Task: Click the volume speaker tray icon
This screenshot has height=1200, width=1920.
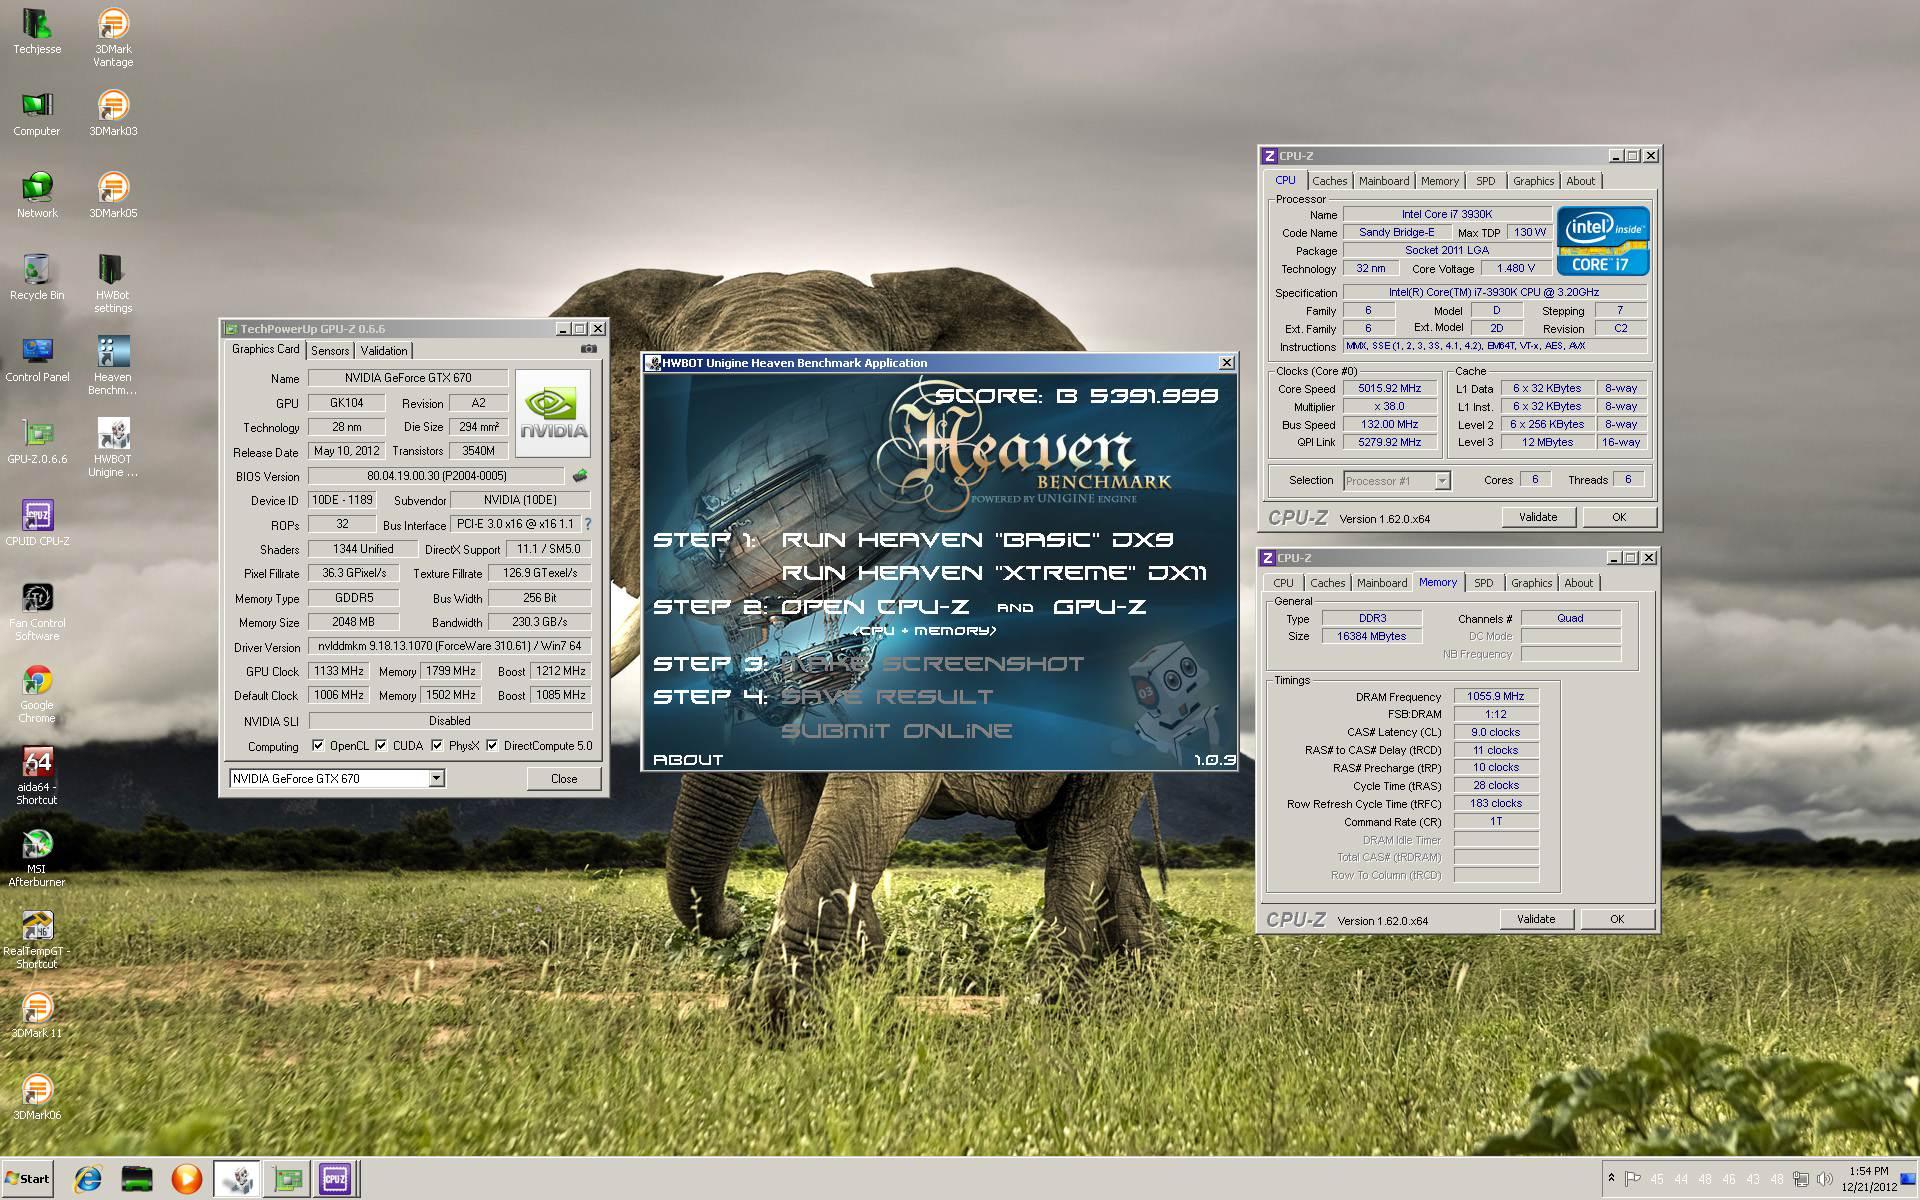Action: coord(1825,1179)
